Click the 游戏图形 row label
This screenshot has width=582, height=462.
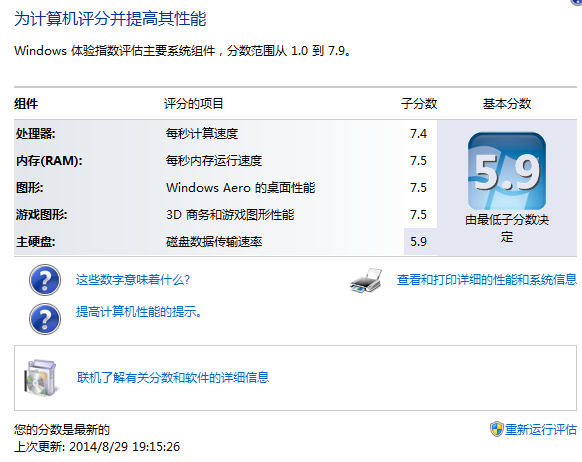(42, 214)
